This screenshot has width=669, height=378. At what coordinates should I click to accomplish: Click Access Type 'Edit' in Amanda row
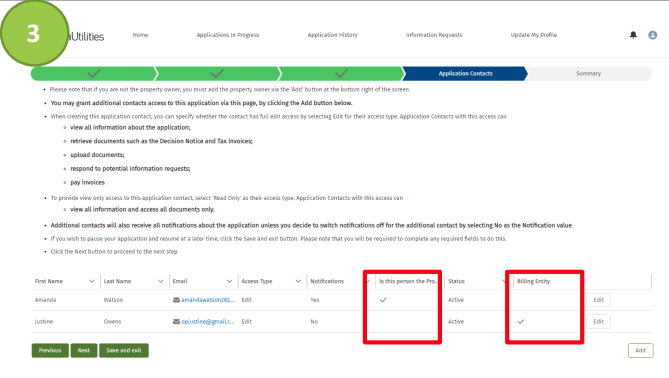click(247, 300)
